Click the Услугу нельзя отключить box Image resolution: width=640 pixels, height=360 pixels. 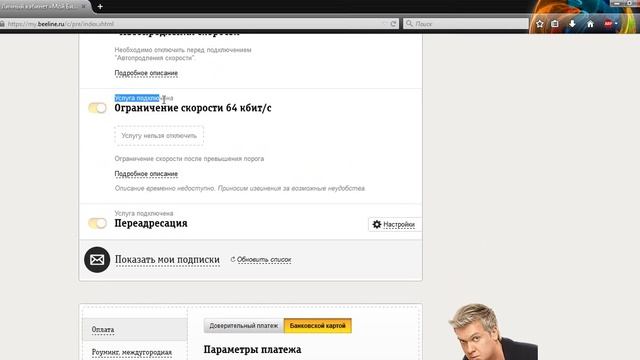pos(159,136)
